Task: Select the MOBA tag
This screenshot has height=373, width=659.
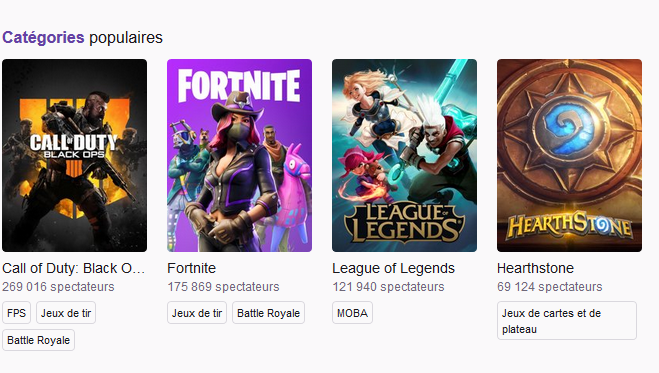Action: (352, 313)
